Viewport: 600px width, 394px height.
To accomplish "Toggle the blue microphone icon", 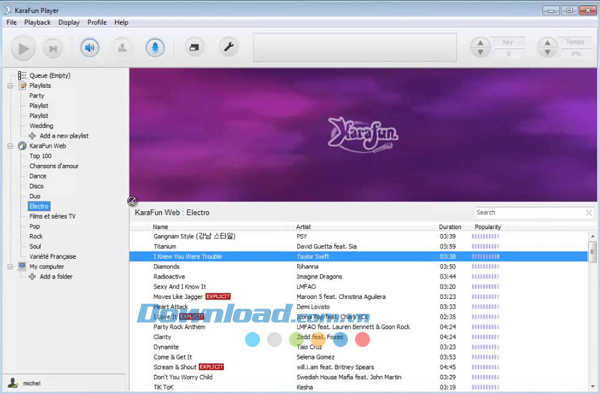I will (155, 48).
